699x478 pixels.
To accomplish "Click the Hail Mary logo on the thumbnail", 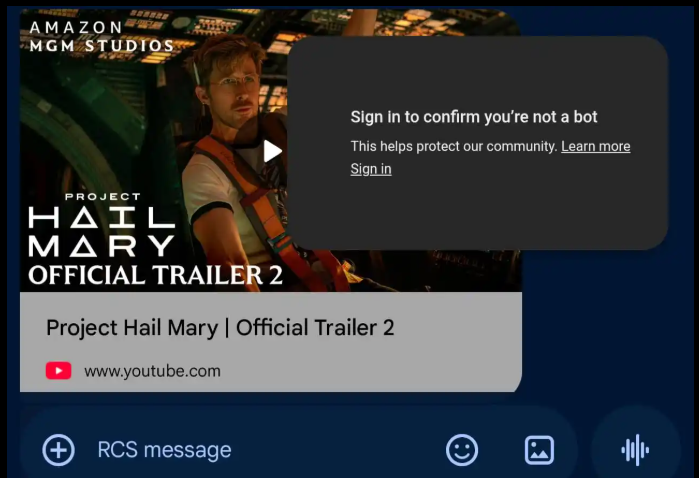I will pyautogui.click(x=102, y=232).
